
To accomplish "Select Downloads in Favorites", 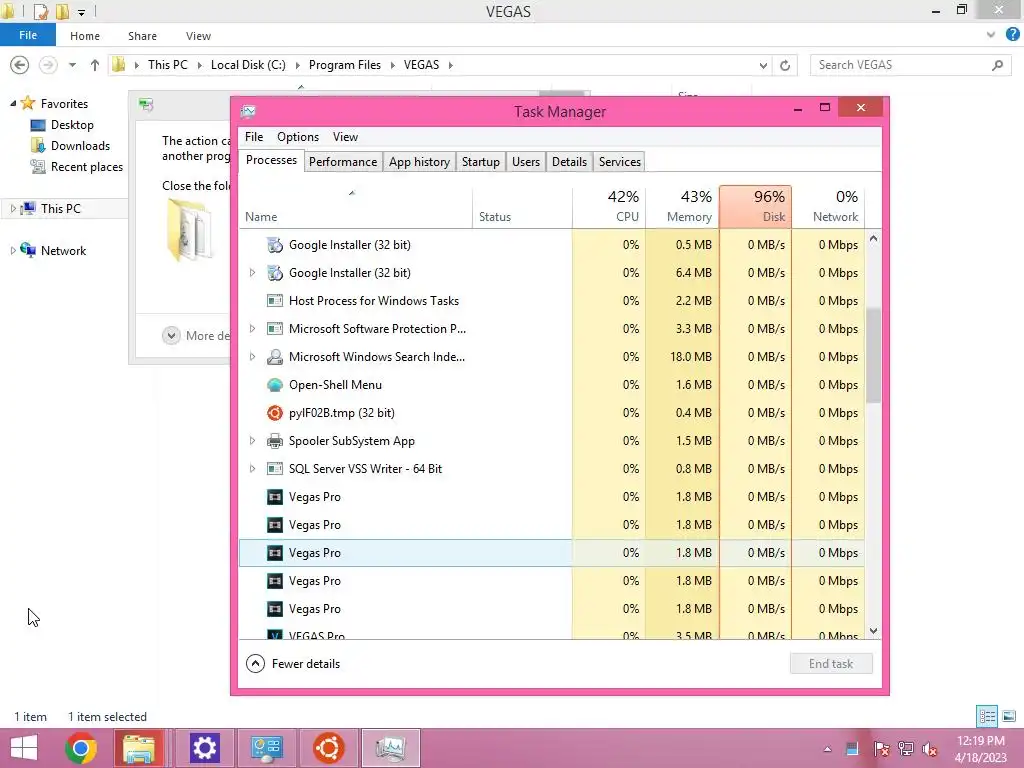I will pyautogui.click(x=80, y=146).
